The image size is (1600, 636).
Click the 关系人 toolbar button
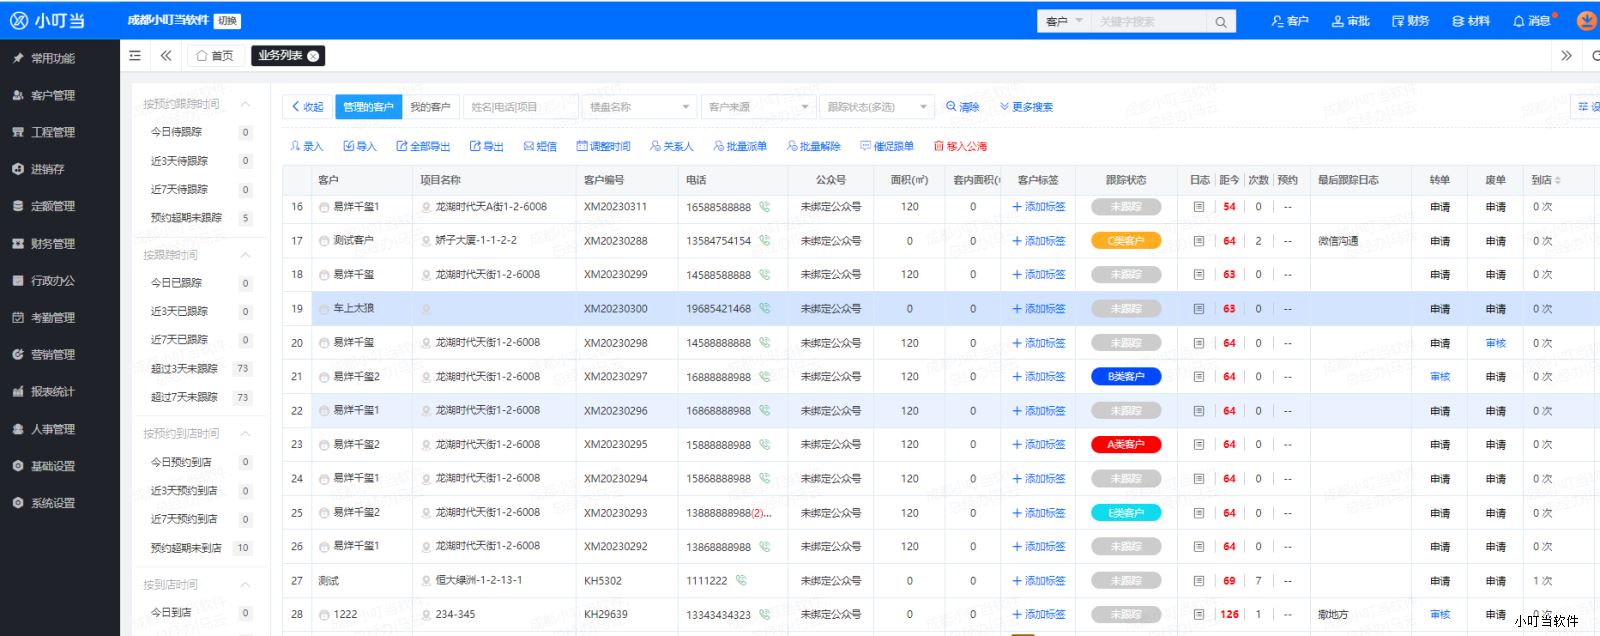click(672, 146)
